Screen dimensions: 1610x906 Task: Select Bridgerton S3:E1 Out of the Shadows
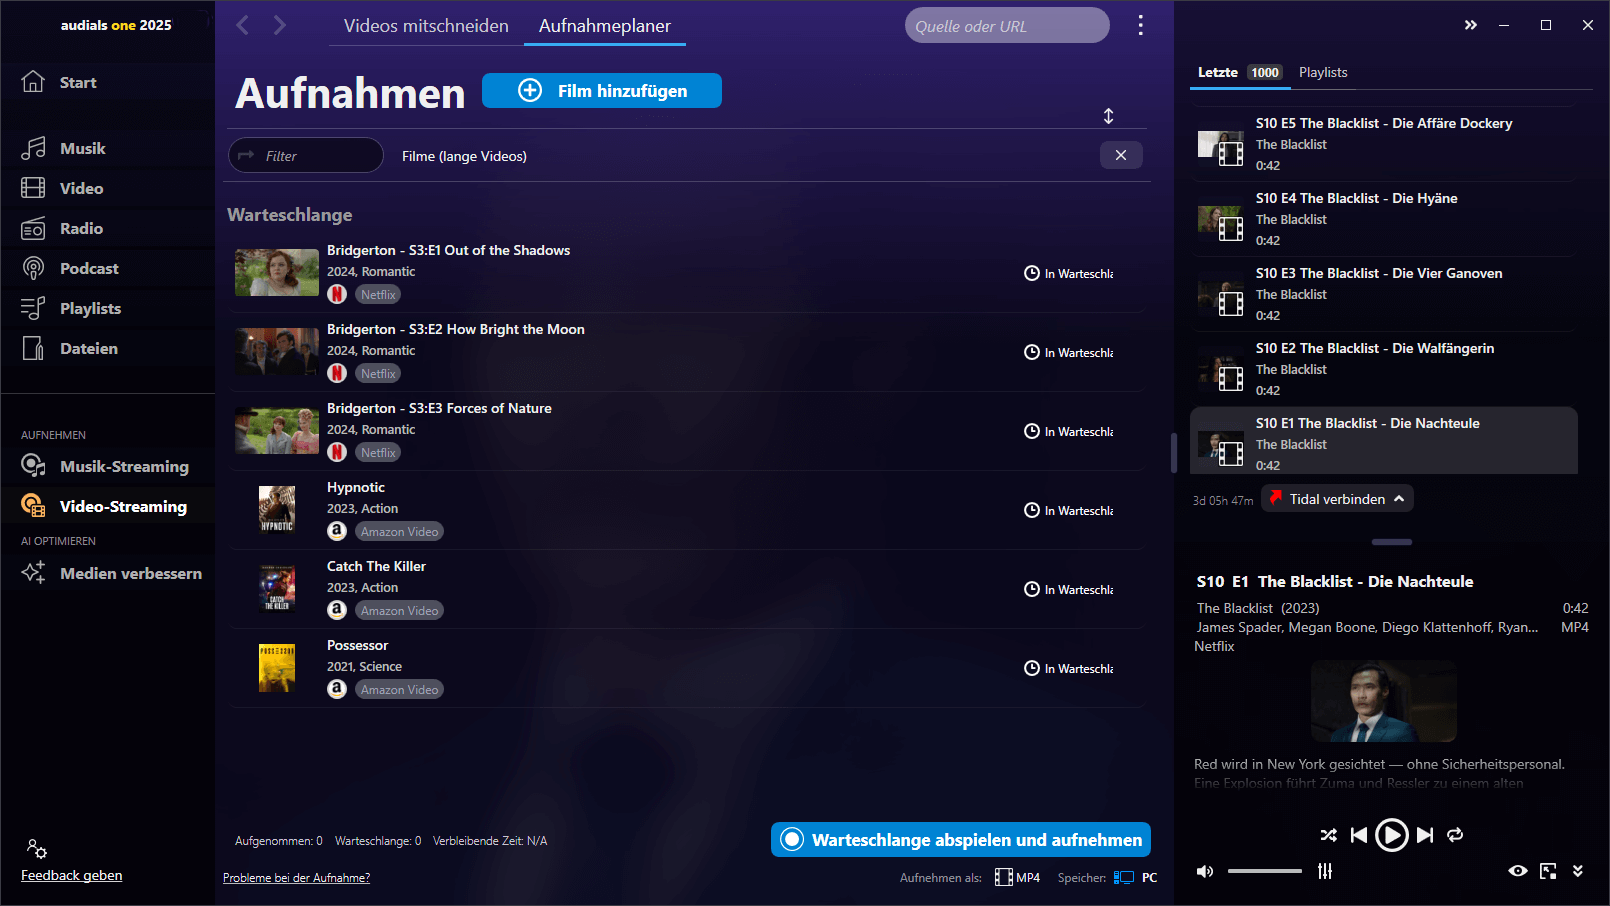[687, 273]
